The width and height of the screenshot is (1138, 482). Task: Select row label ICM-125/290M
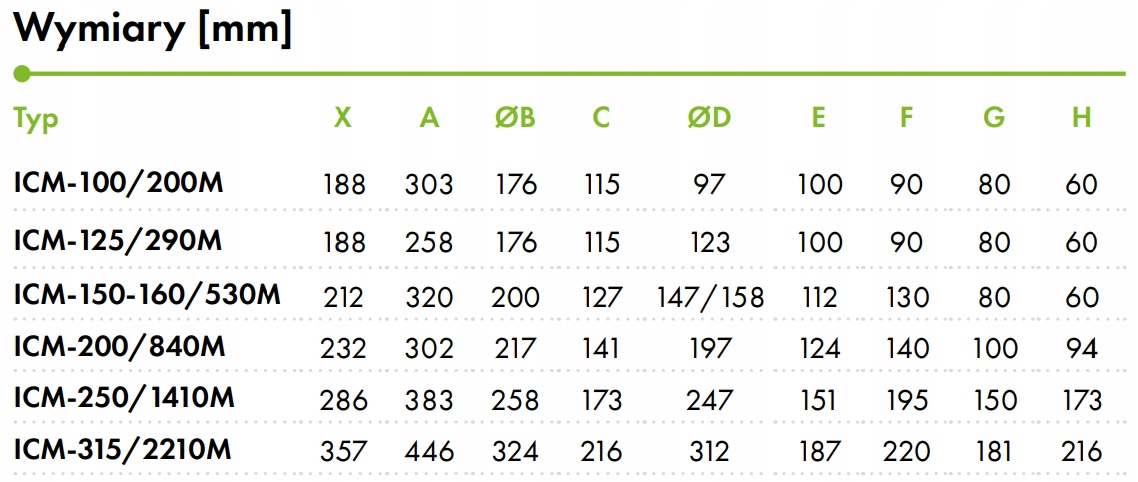[x=118, y=240]
